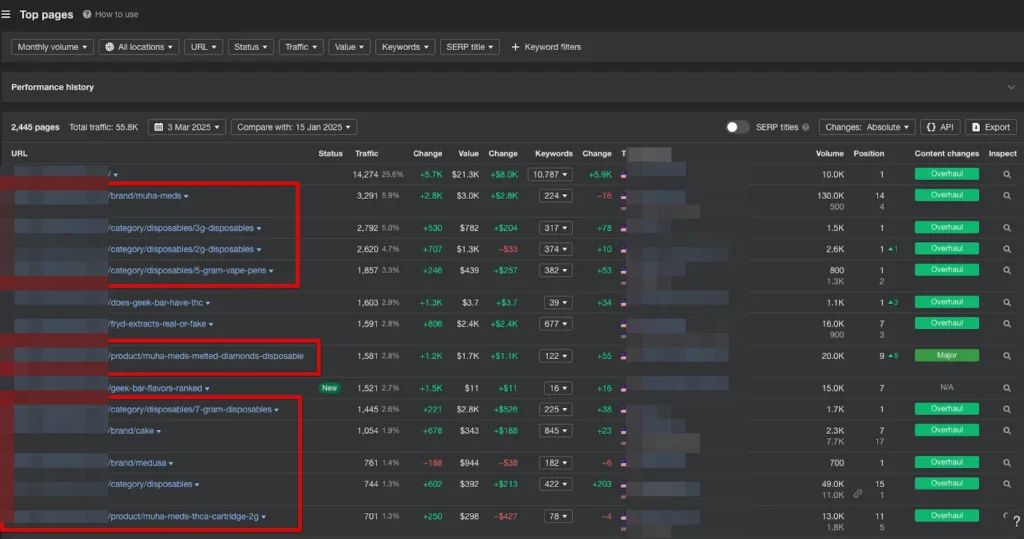Inspect the 3g-disposables row
Image resolution: width=1024 pixels, height=539 pixels.
1007,228
